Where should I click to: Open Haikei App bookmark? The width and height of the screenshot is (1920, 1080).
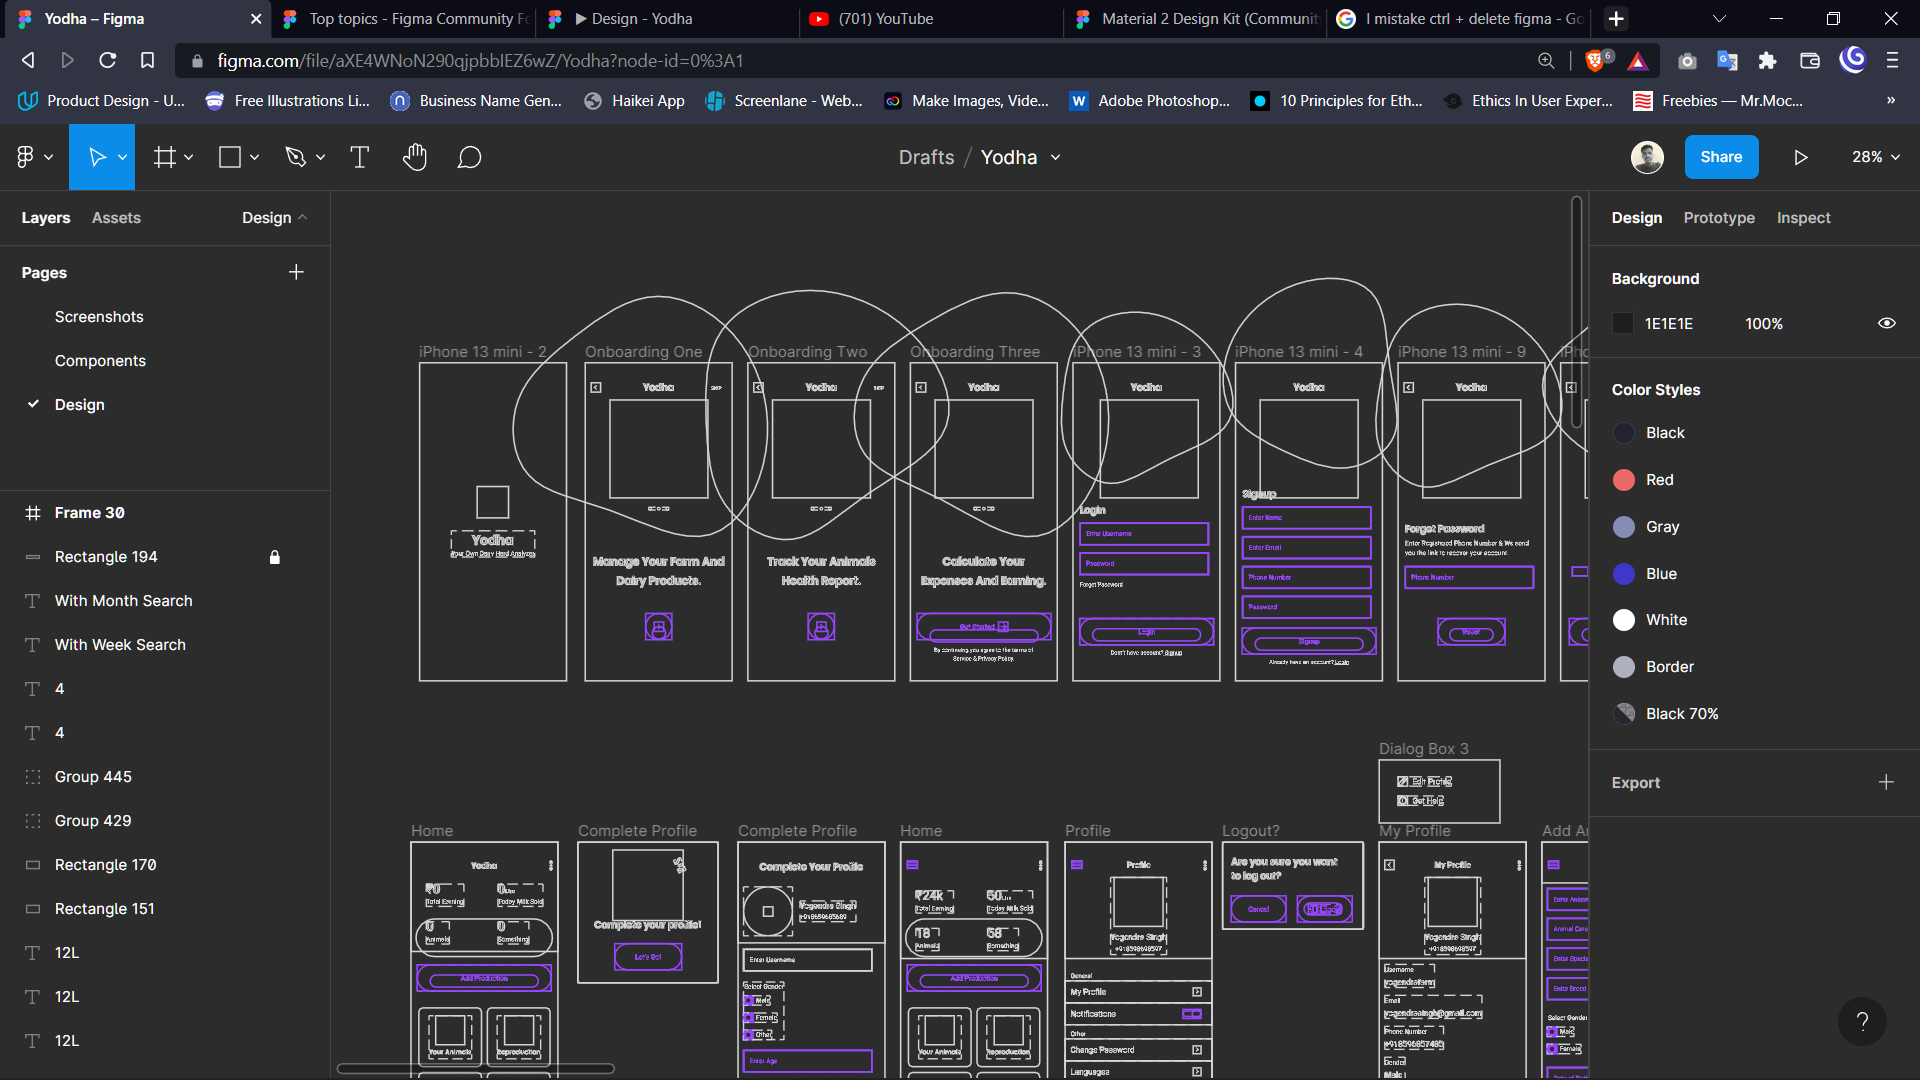coord(635,100)
